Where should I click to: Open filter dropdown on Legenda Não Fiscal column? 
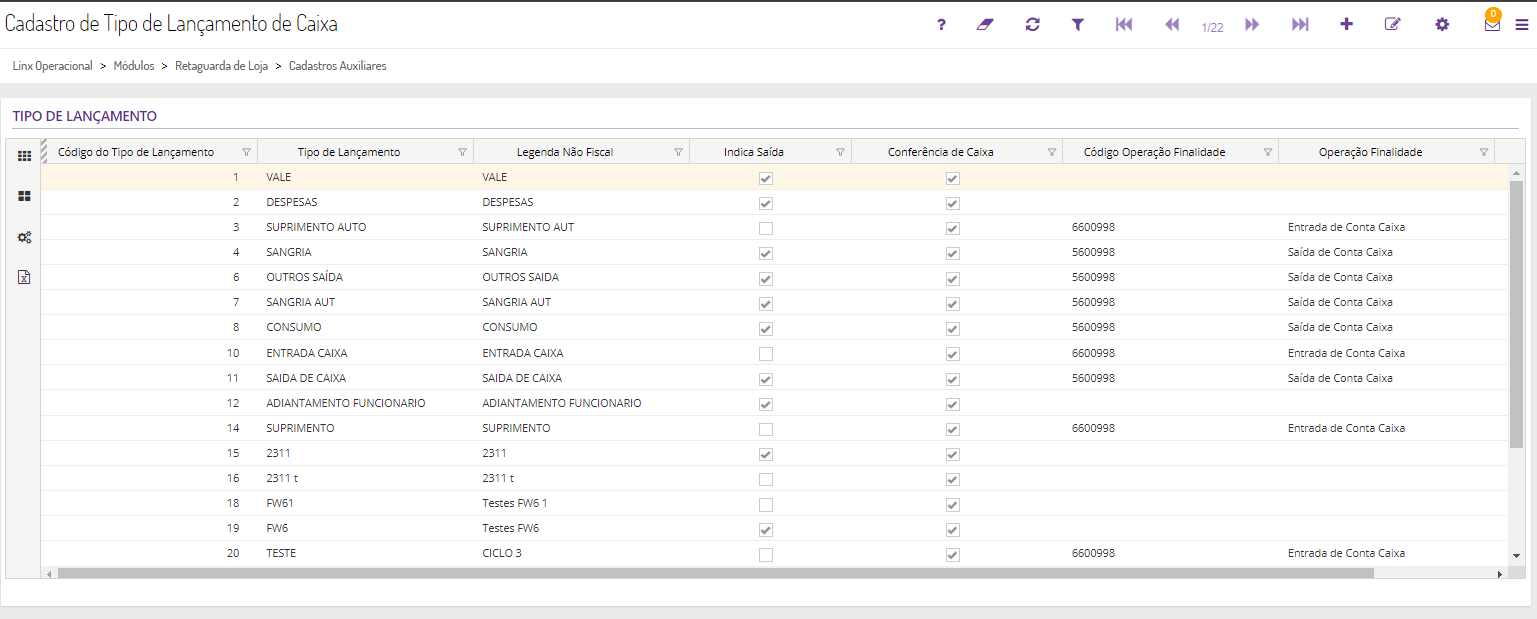point(678,152)
